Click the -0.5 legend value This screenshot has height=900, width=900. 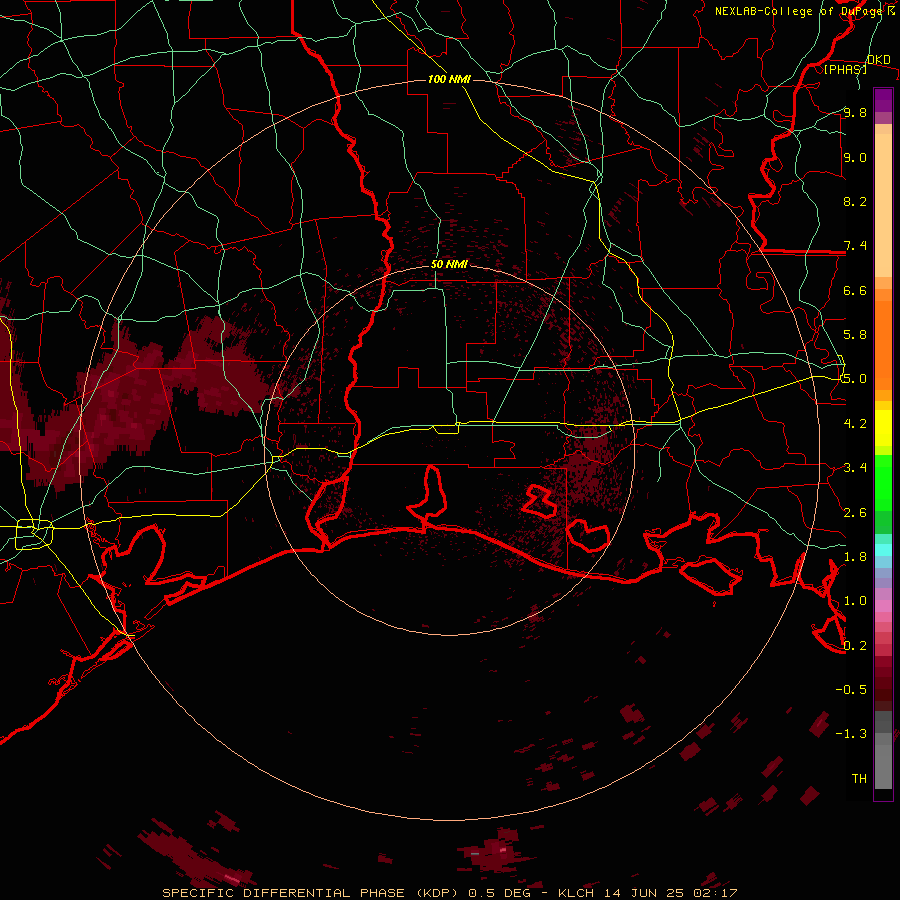[851, 690]
